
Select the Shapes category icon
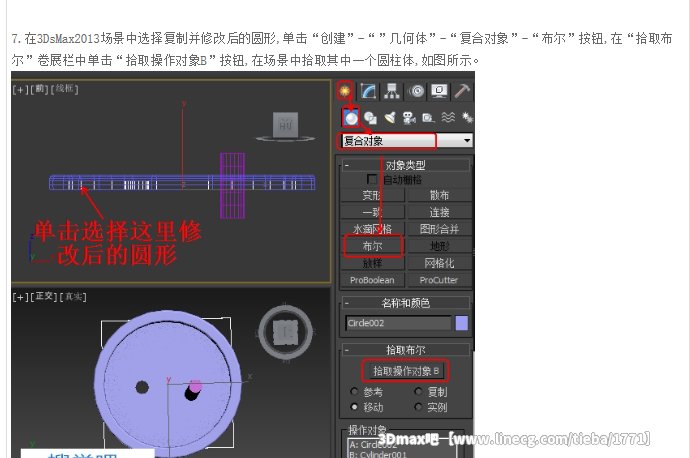point(371,117)
